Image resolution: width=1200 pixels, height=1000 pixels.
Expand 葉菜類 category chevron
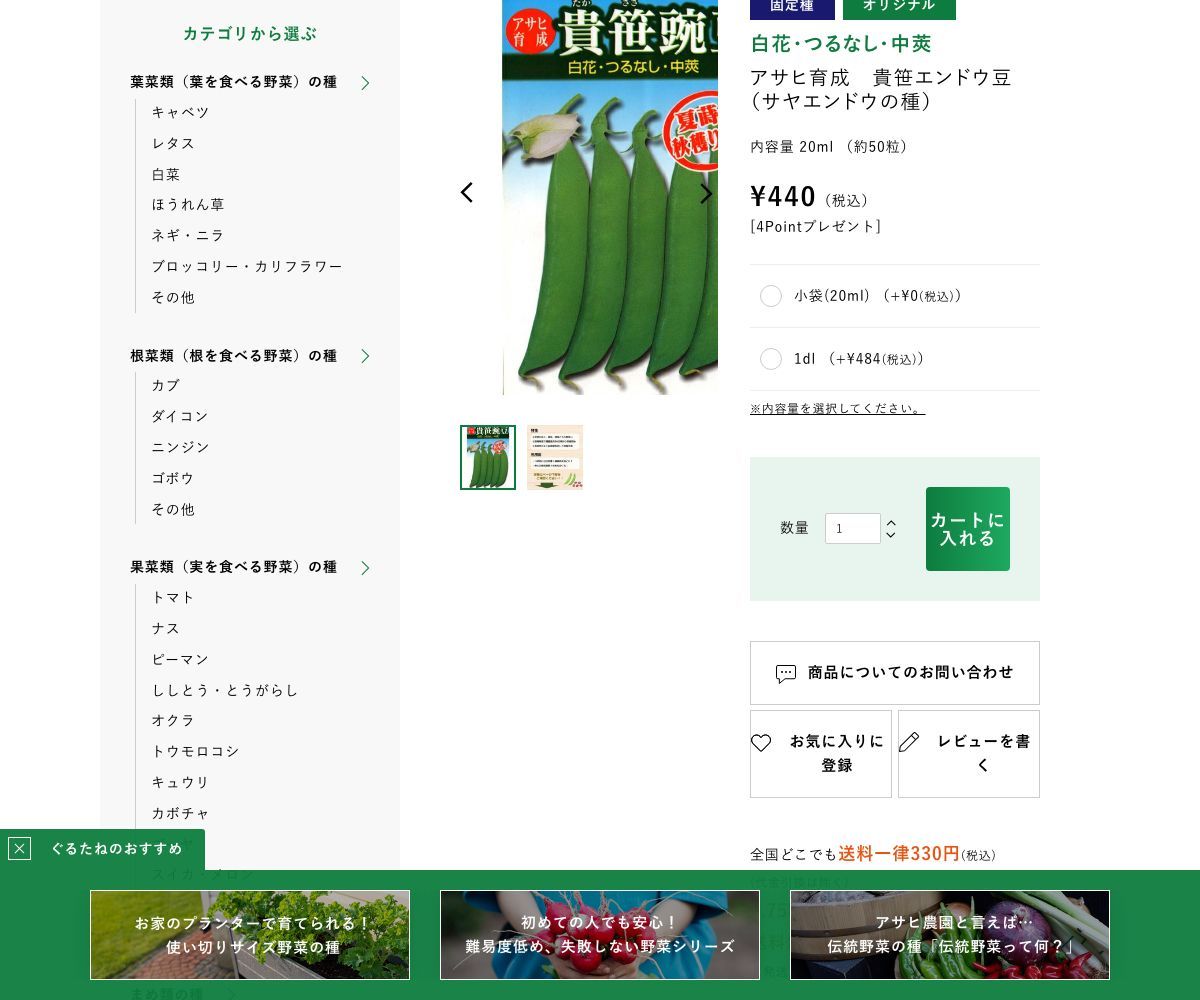pyautogui.click(x=365, y=83)
